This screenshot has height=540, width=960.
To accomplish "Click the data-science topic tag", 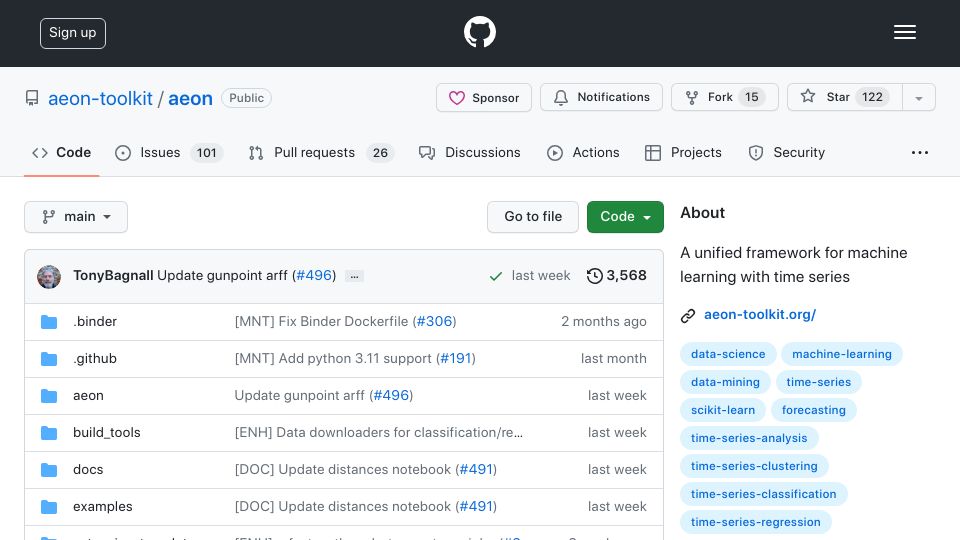I will (728, 354).
